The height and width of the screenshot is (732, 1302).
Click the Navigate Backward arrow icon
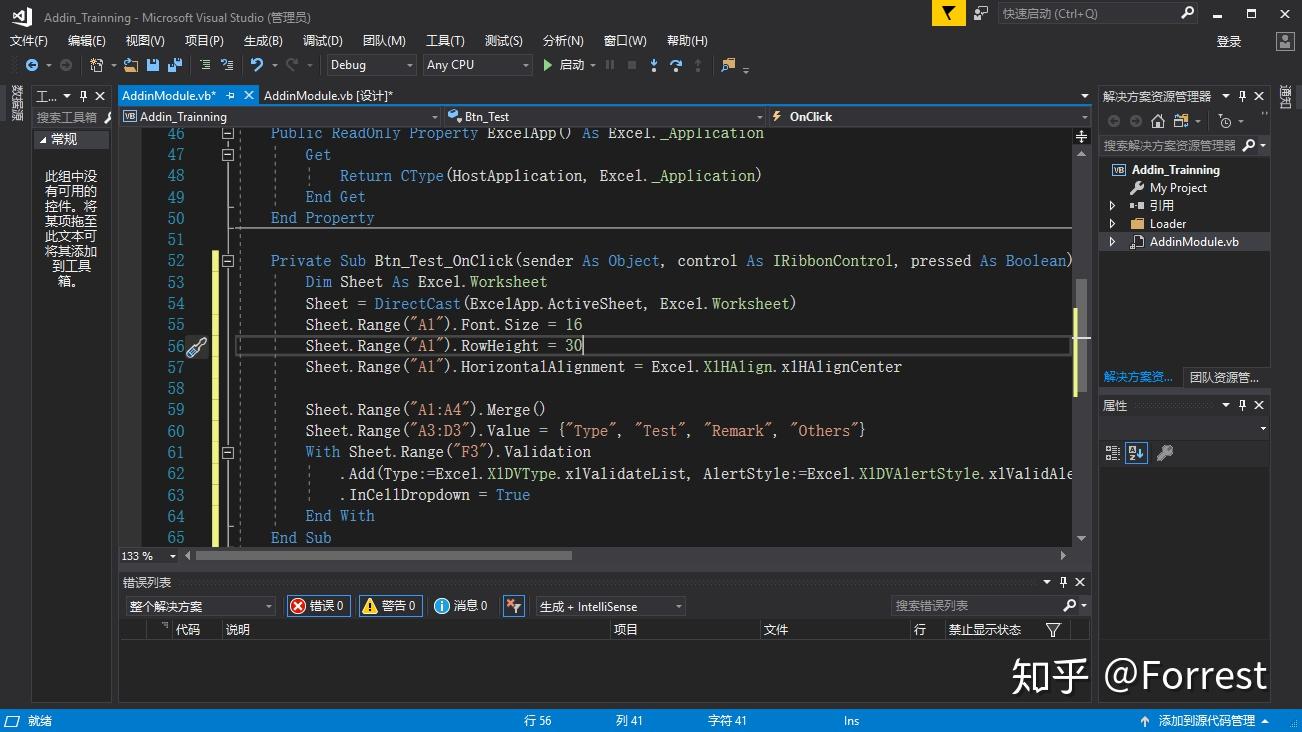tap(32, 65)
